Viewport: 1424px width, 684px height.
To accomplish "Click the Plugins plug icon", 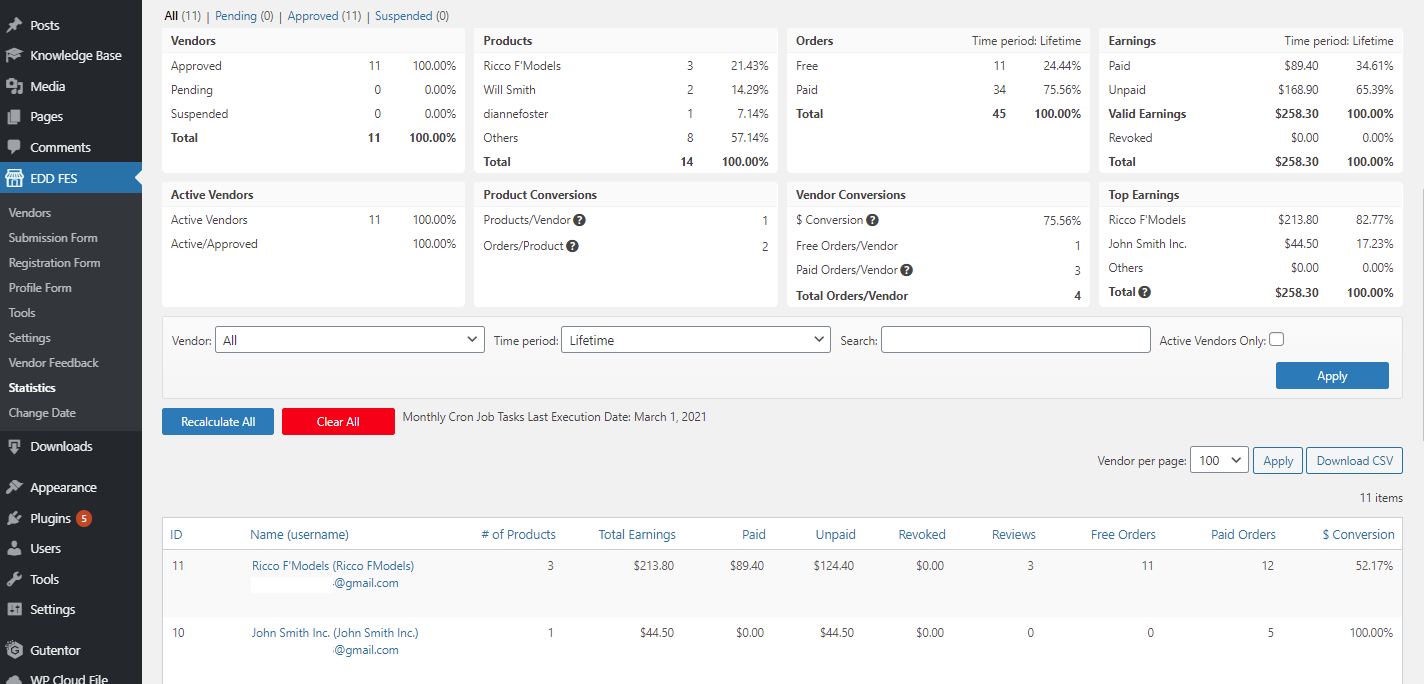I will [14, 518].
